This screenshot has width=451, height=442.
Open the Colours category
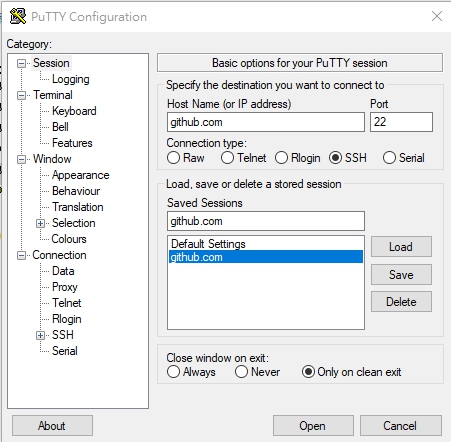tap(69, 239)
